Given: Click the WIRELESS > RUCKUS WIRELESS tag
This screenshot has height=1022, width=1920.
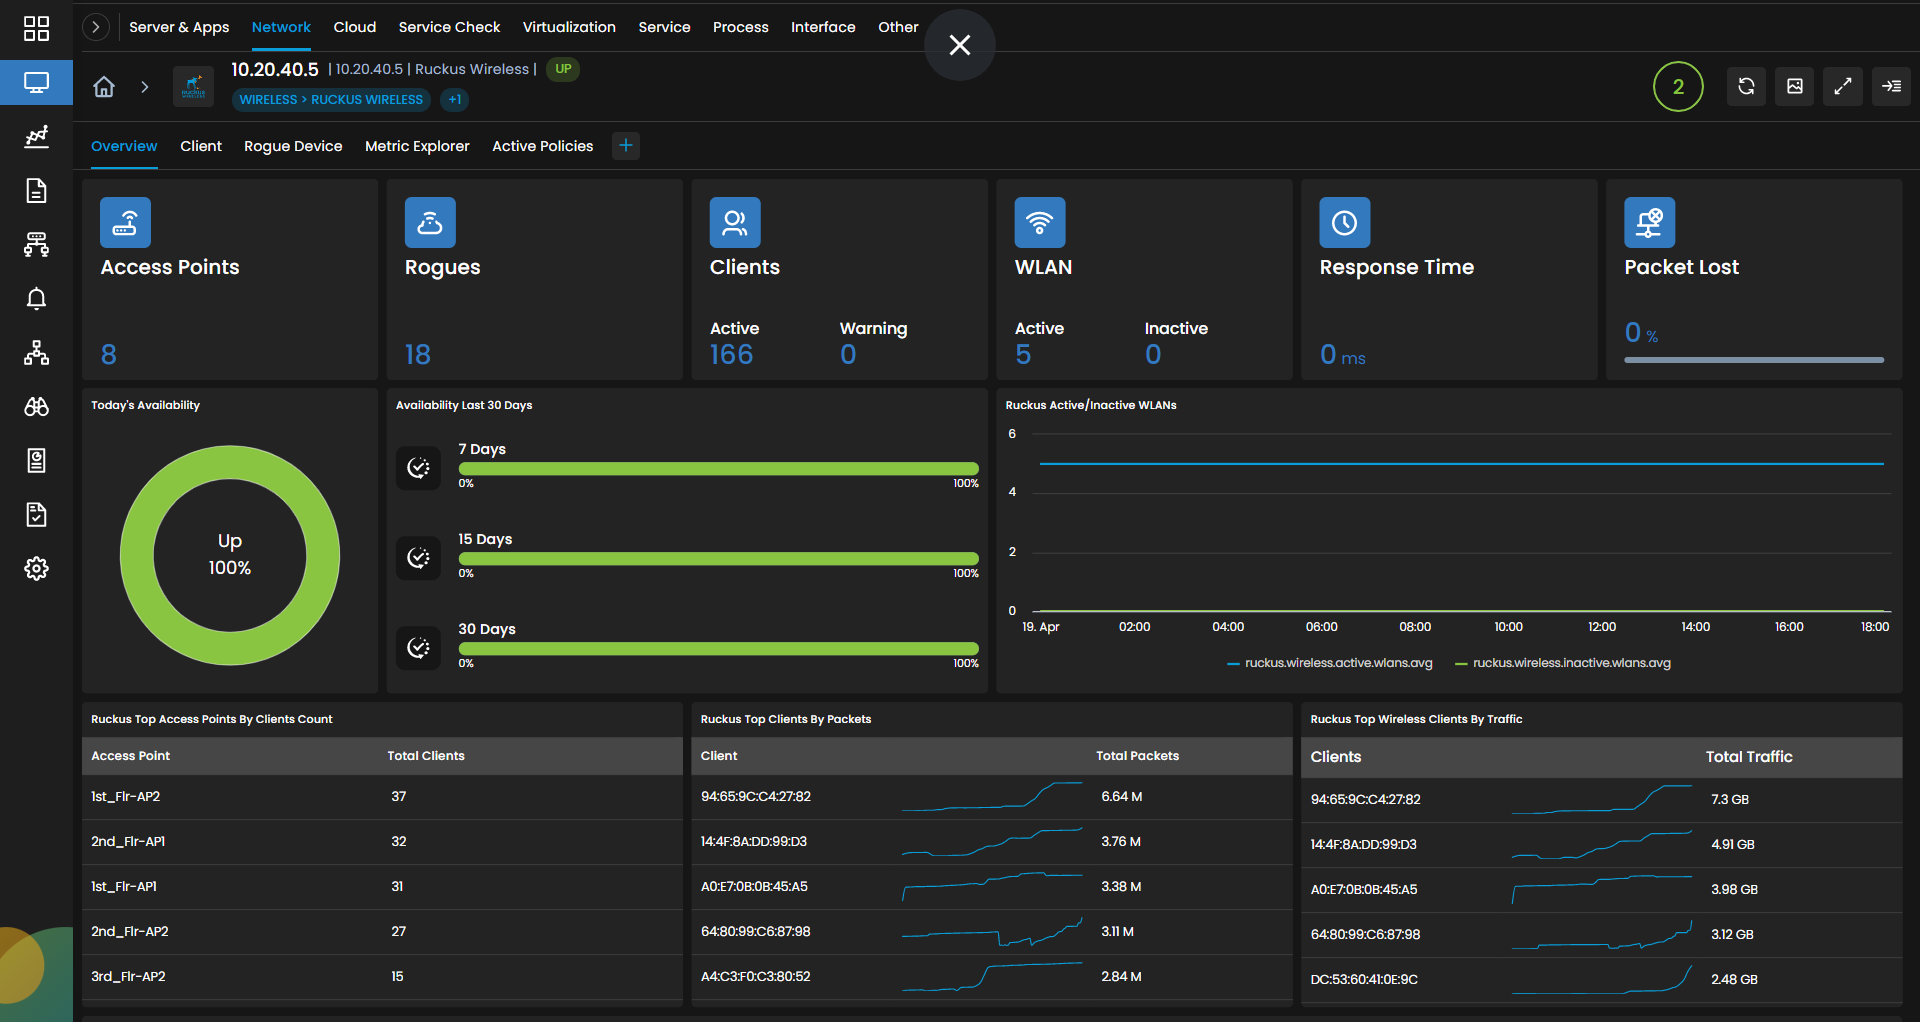Looking at the screenshot, I should coord(331,99).
